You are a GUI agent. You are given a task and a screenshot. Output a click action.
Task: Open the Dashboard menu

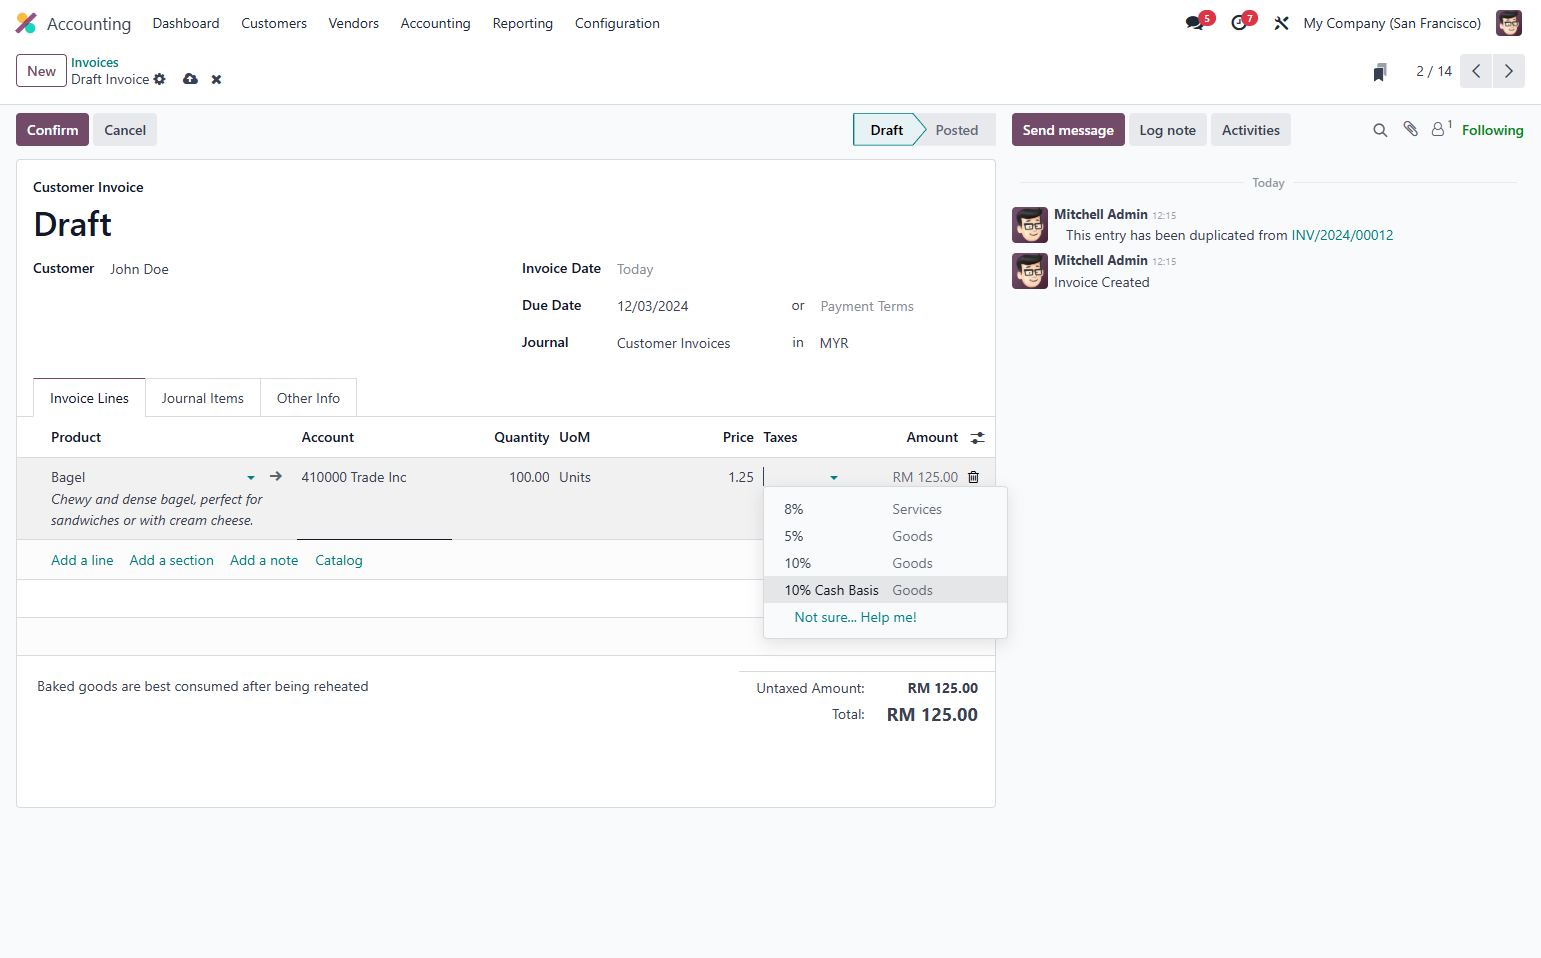186,23
